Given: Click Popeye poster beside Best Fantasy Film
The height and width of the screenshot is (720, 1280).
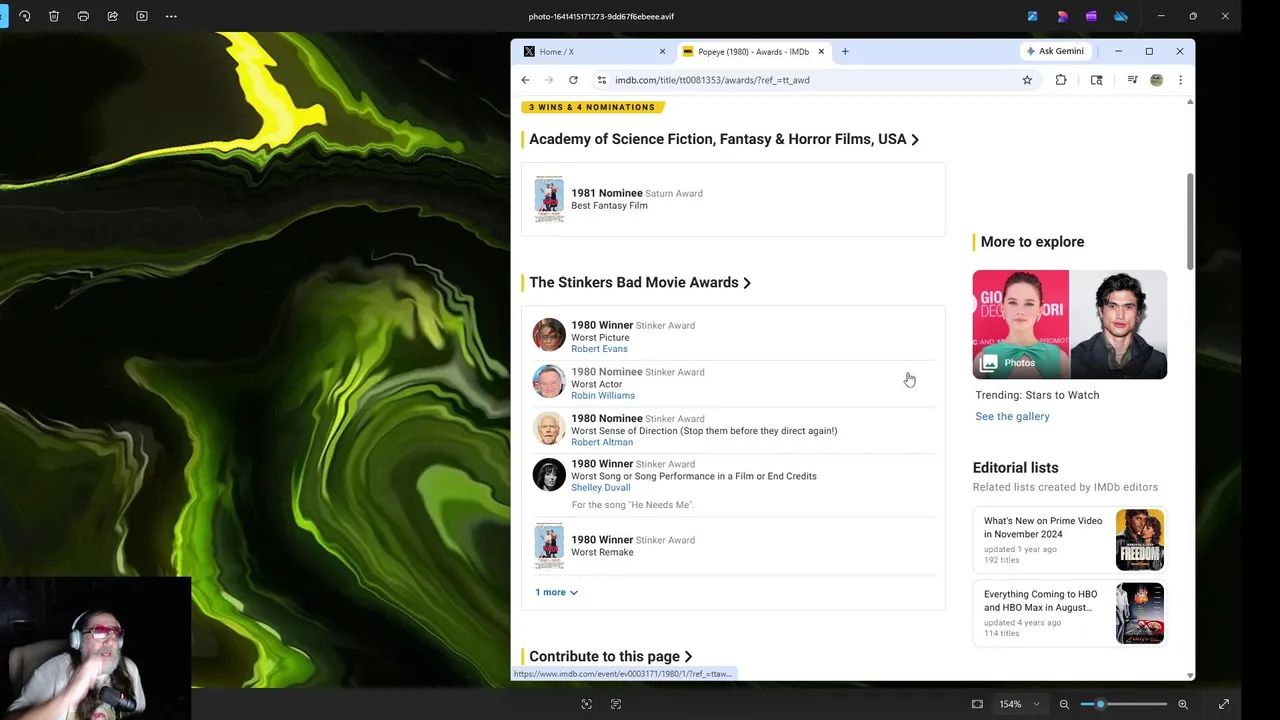Looking at the screenshot, I should tap(548, 199).
